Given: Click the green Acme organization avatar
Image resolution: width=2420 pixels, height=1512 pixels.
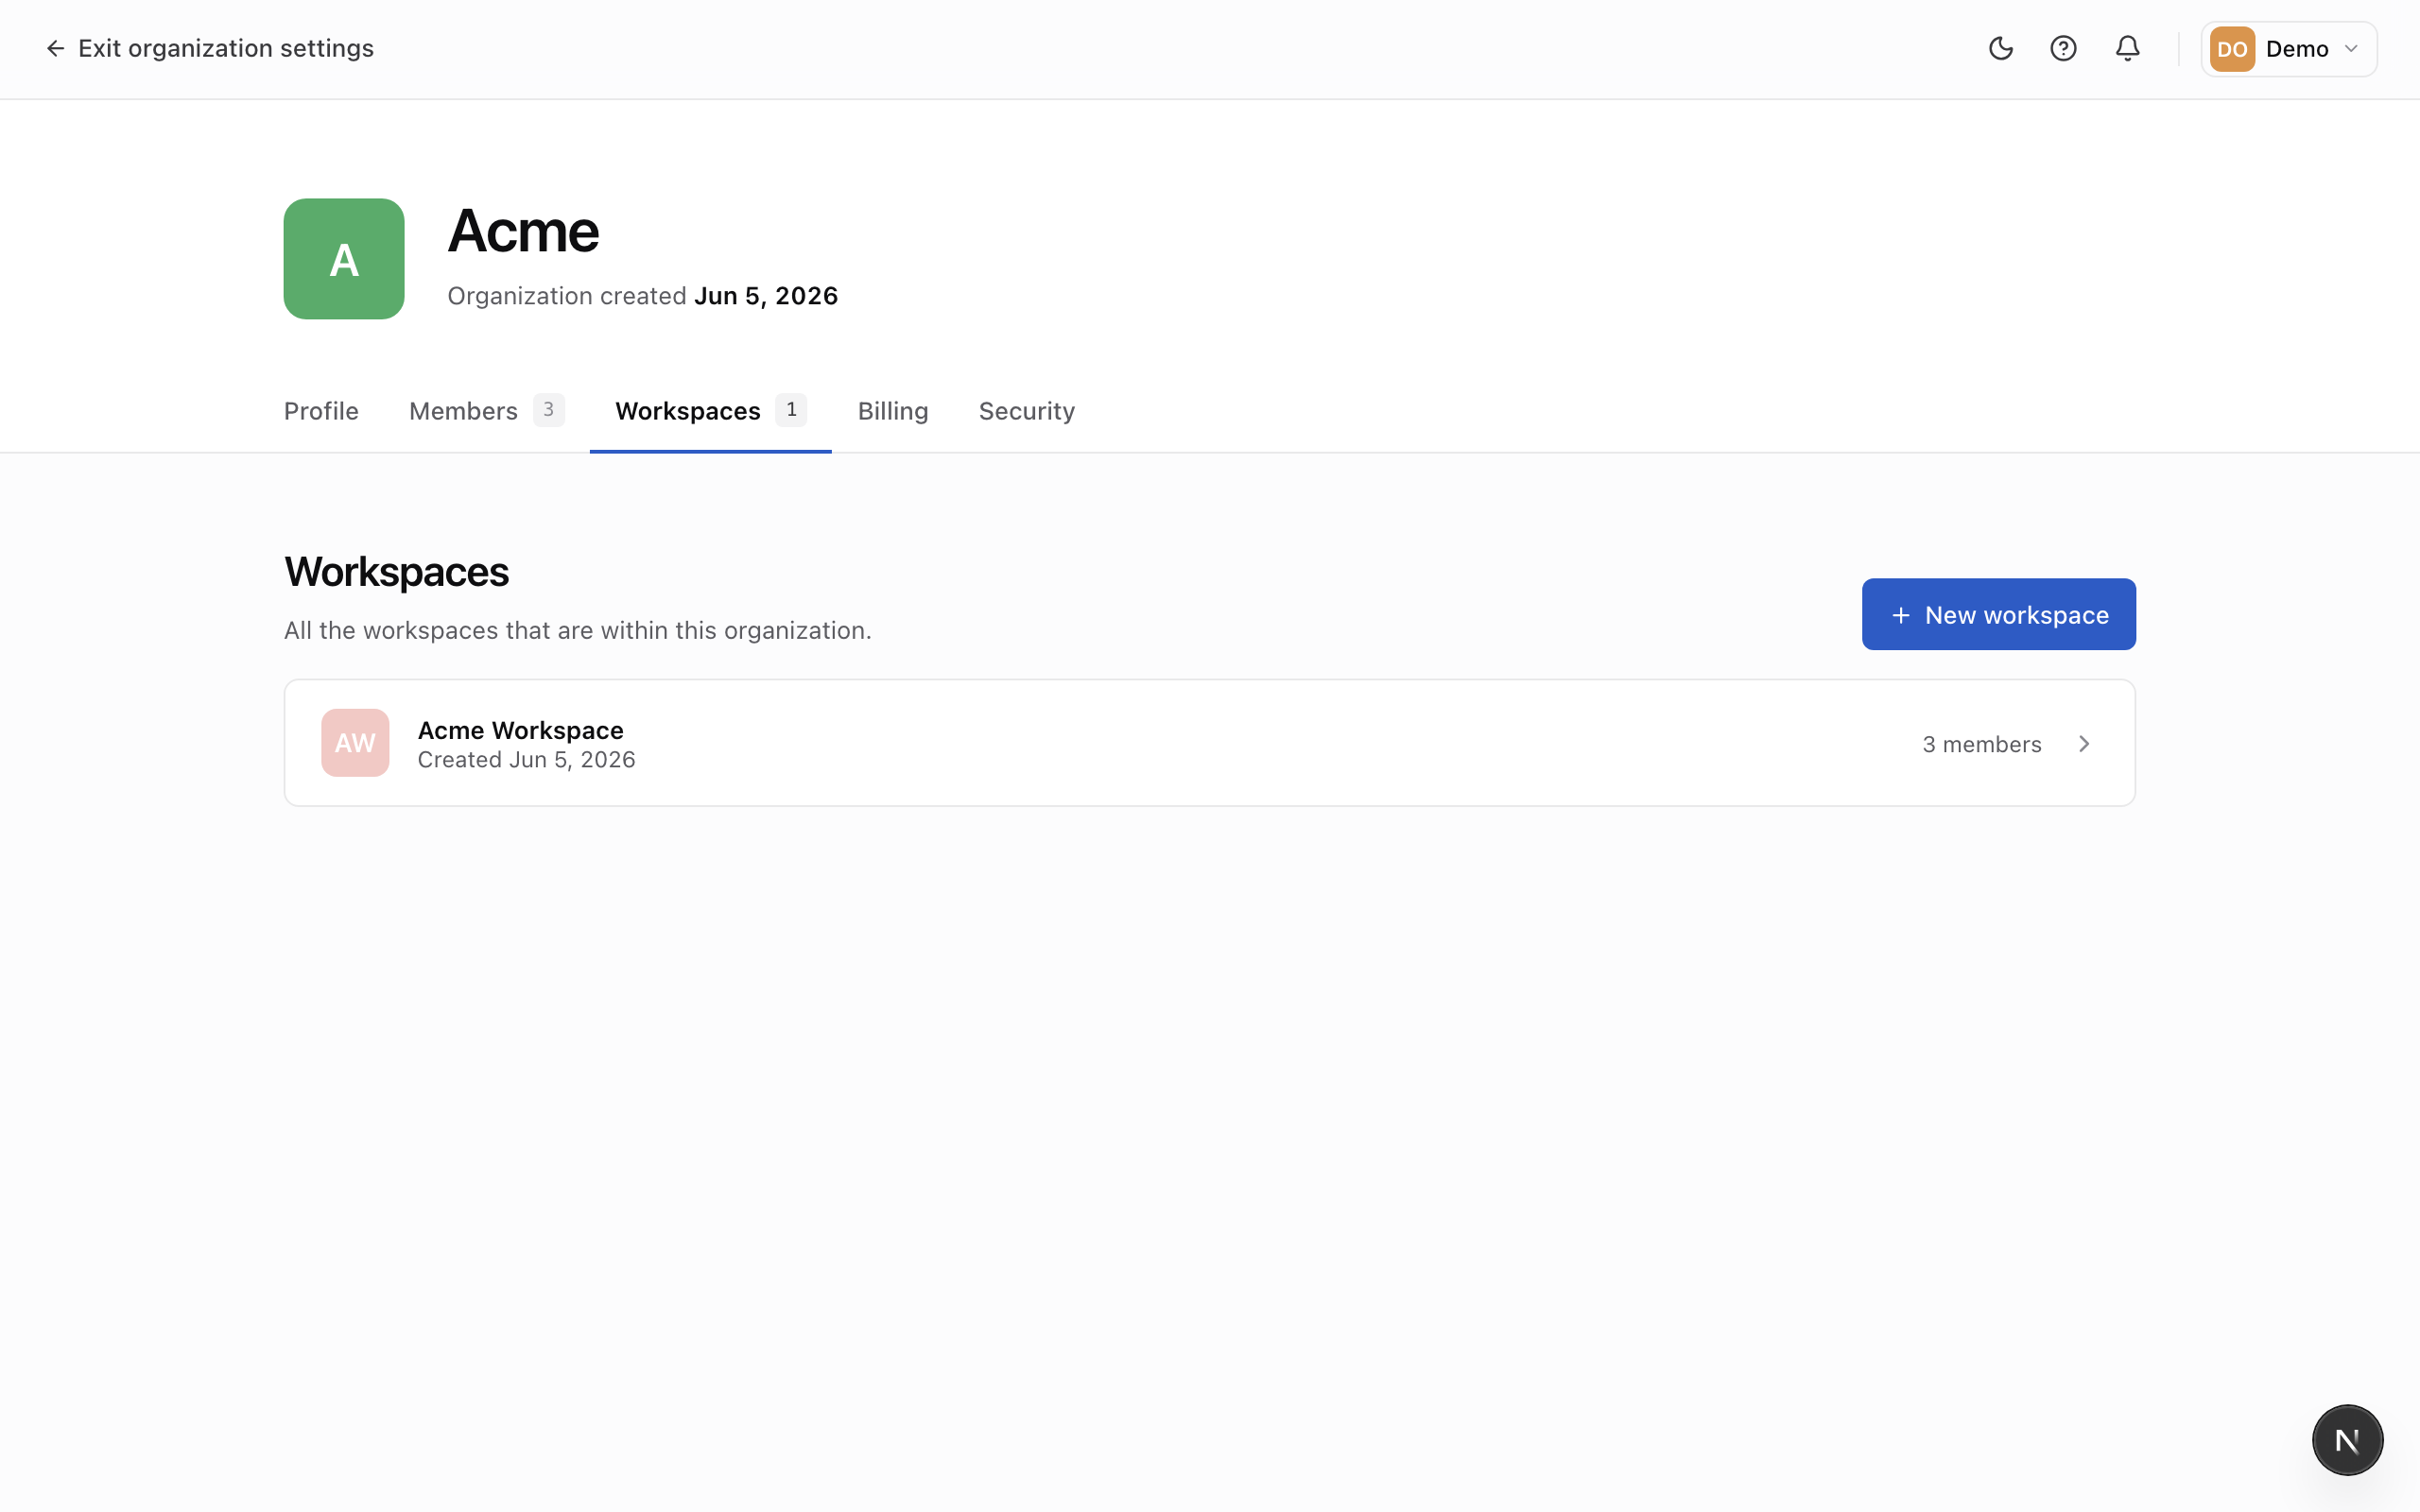Looking at the screenshot, I should pos(344,259).
